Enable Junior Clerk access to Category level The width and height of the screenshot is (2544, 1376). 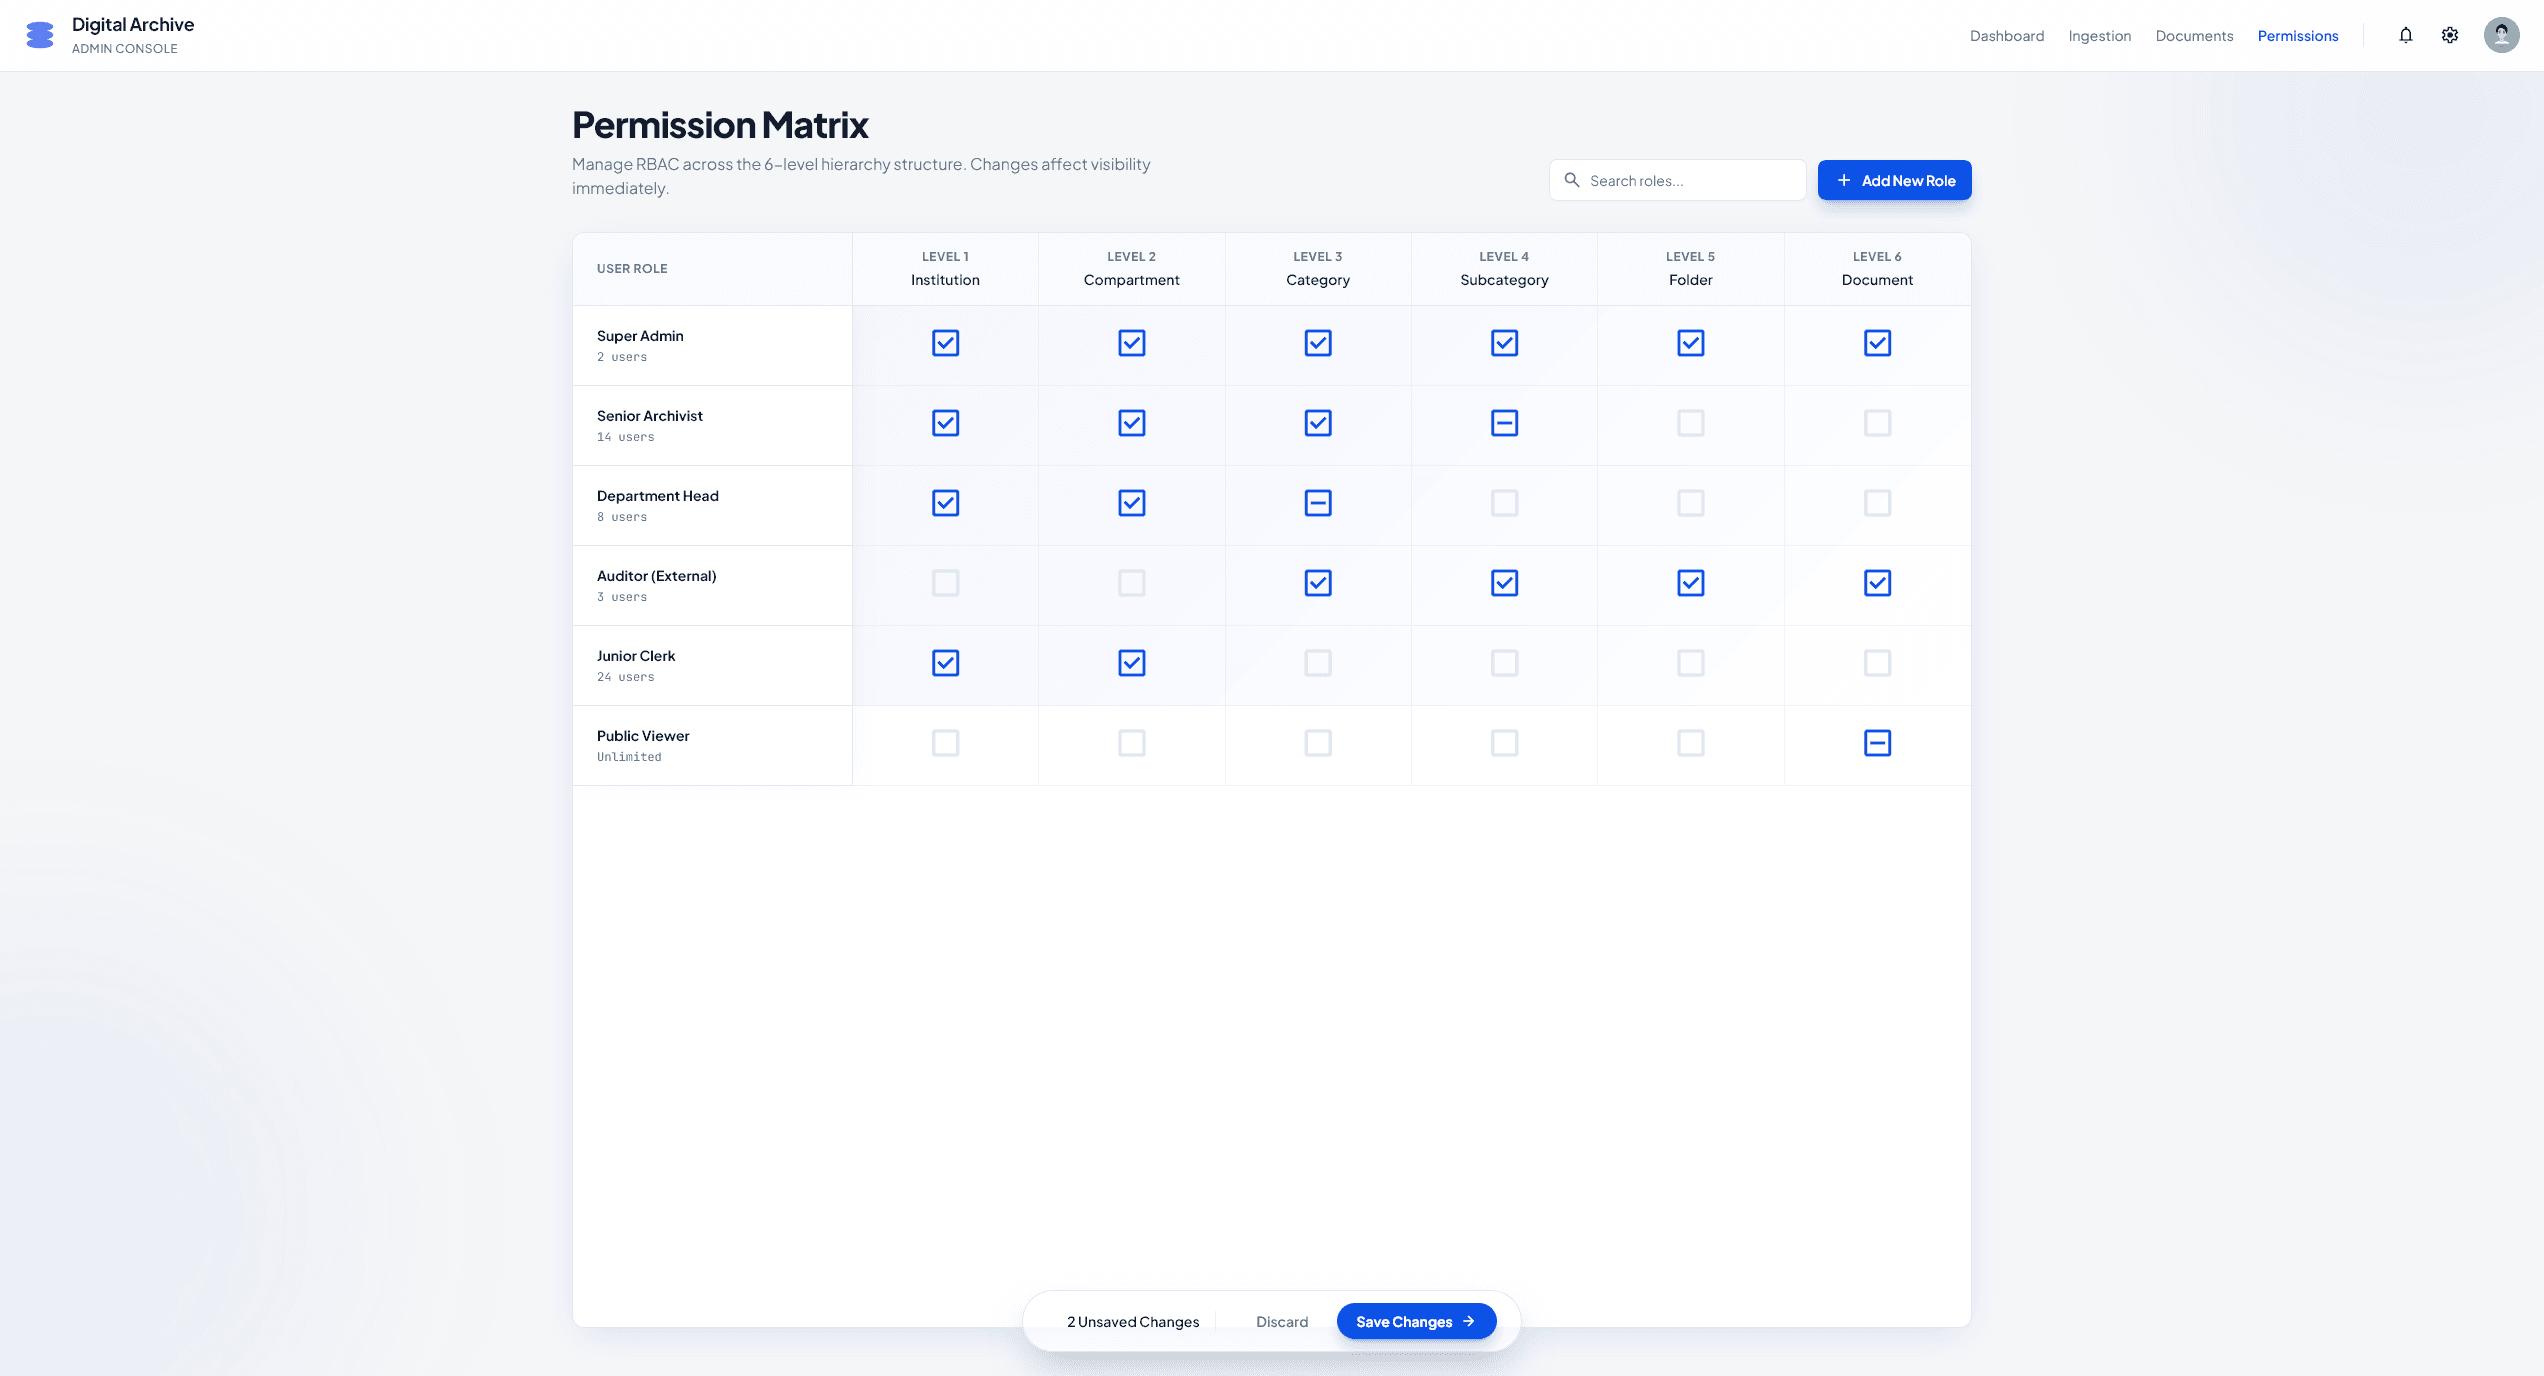click(x=1318, y=662)
